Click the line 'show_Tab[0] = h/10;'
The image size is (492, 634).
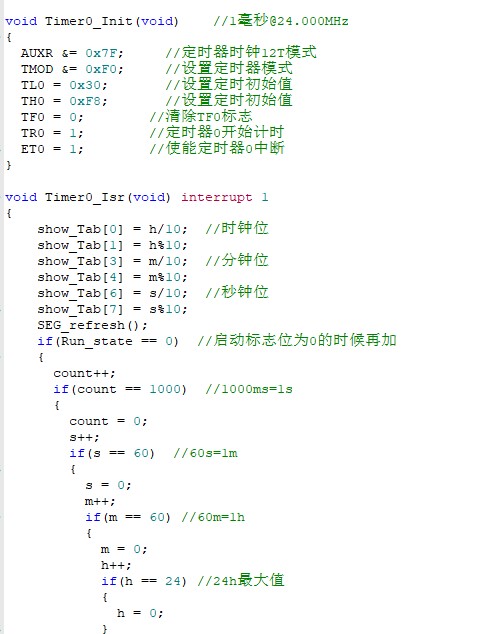pyautogui.click(x=112, y=229)
